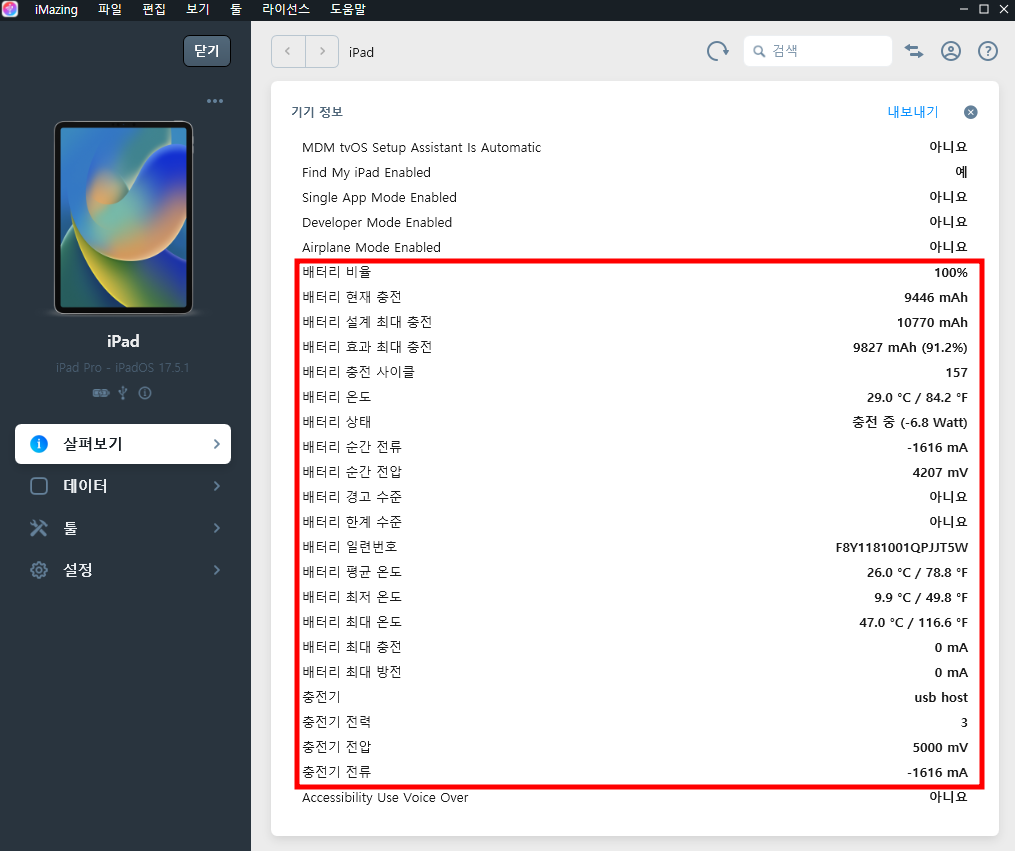Click the 충전 중 (-6.8 Watt) value
1015x851 pixels.
tap(909, 423)
